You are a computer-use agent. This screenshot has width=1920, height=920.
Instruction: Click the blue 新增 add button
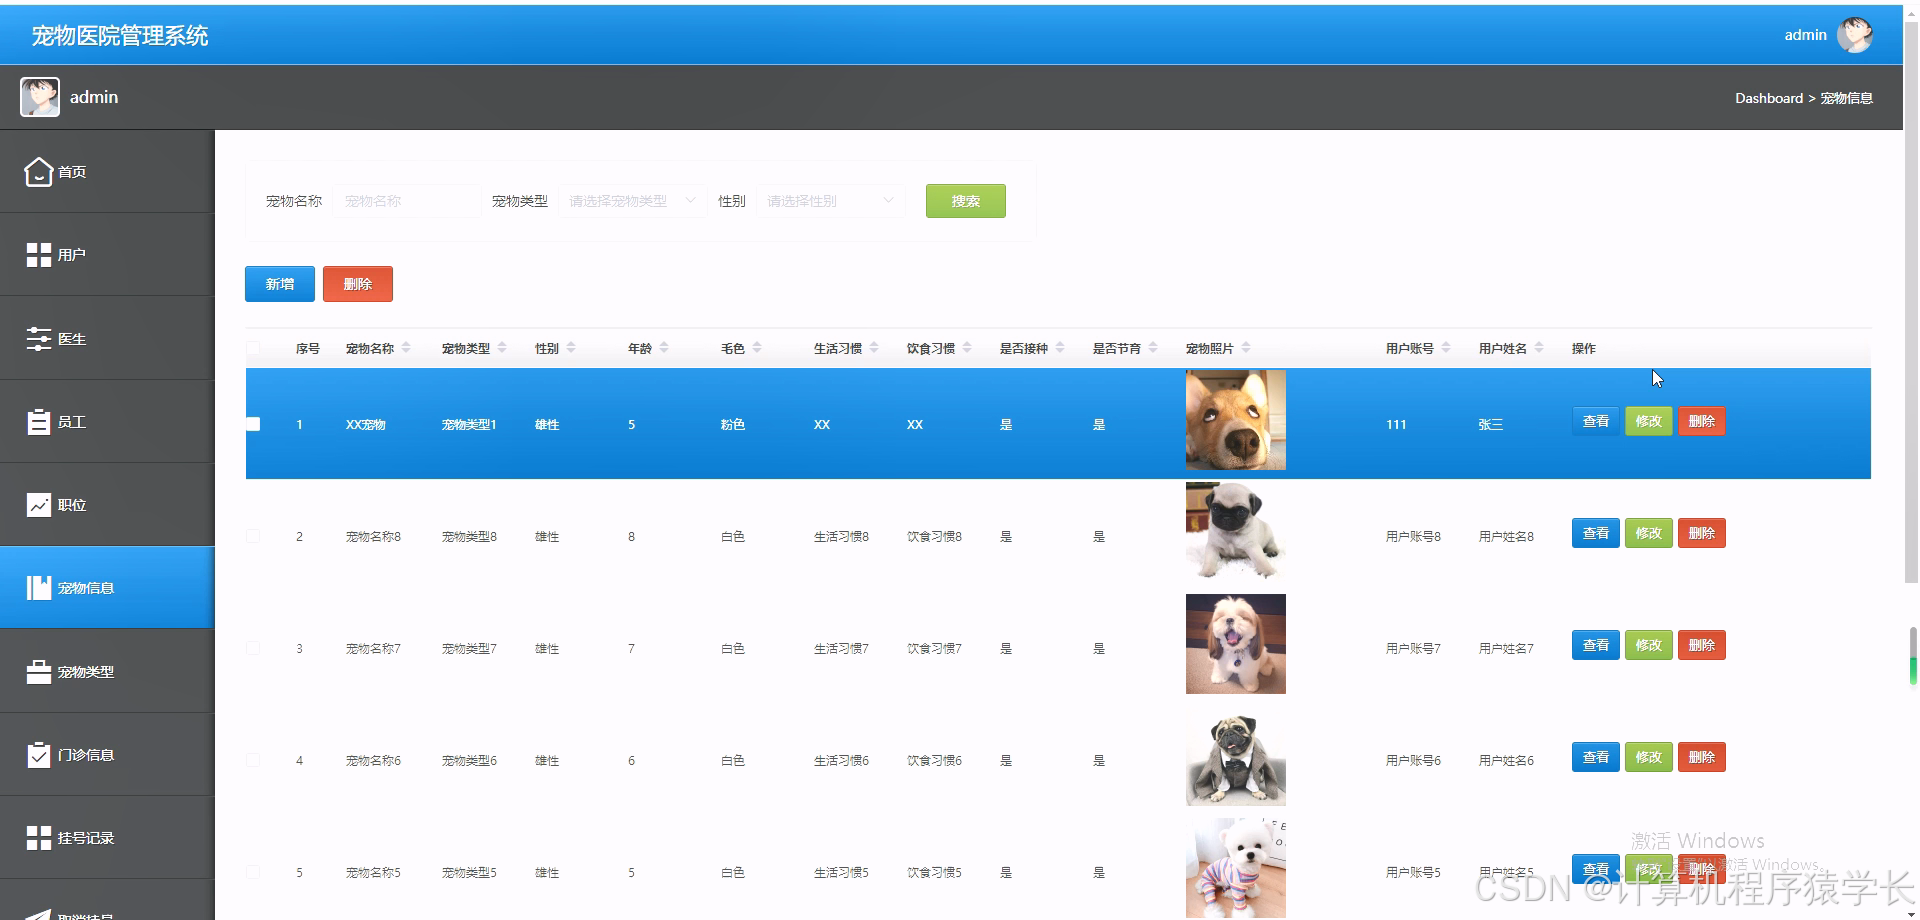[279, 283]
